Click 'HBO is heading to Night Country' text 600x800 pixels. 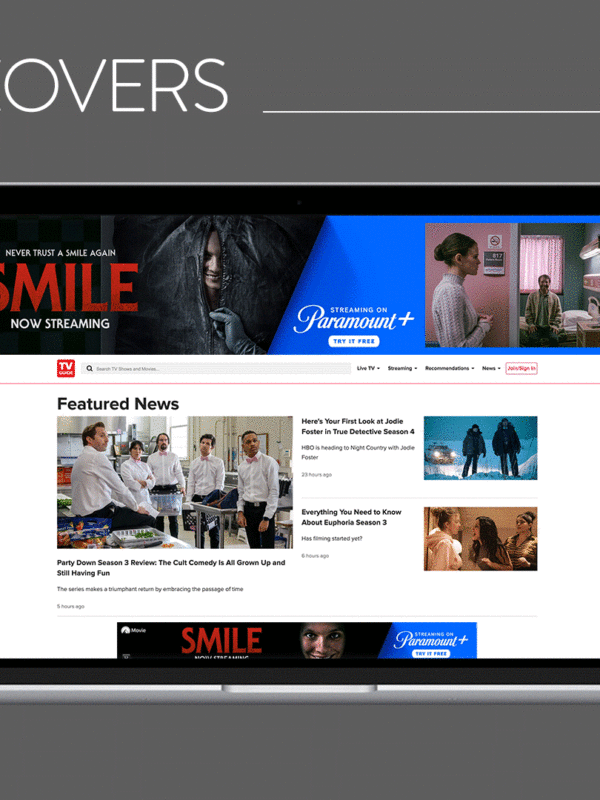(358, 452)
